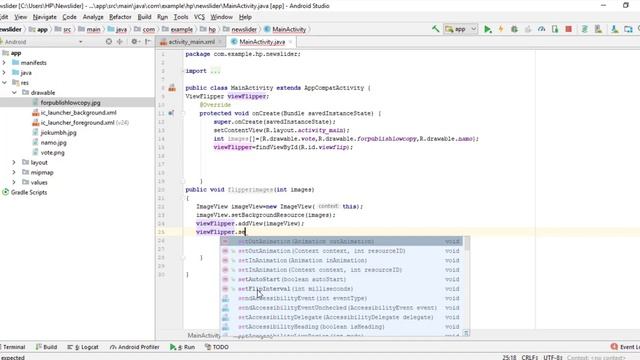Image resolution: width=640 pixels, height=360 pixels.
Task: Open the Run tool window at bottom
Action: 182,347
